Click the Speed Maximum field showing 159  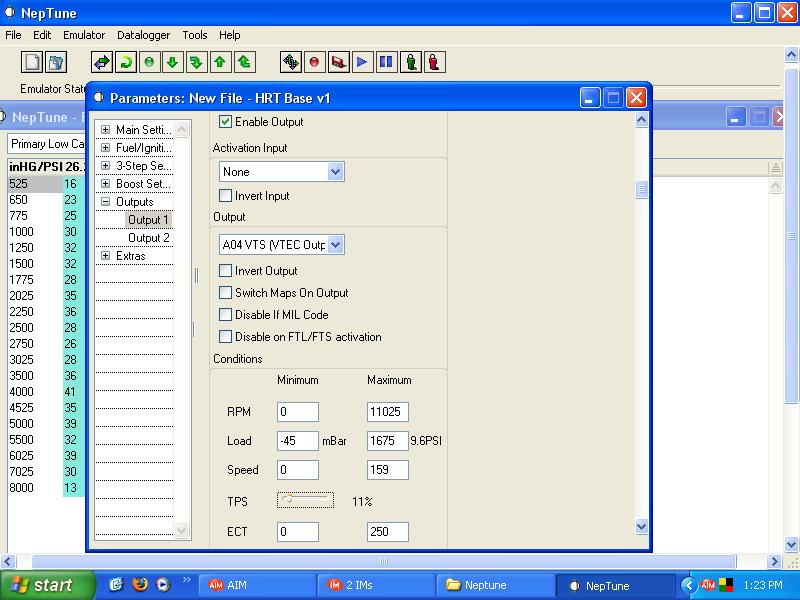388,470
